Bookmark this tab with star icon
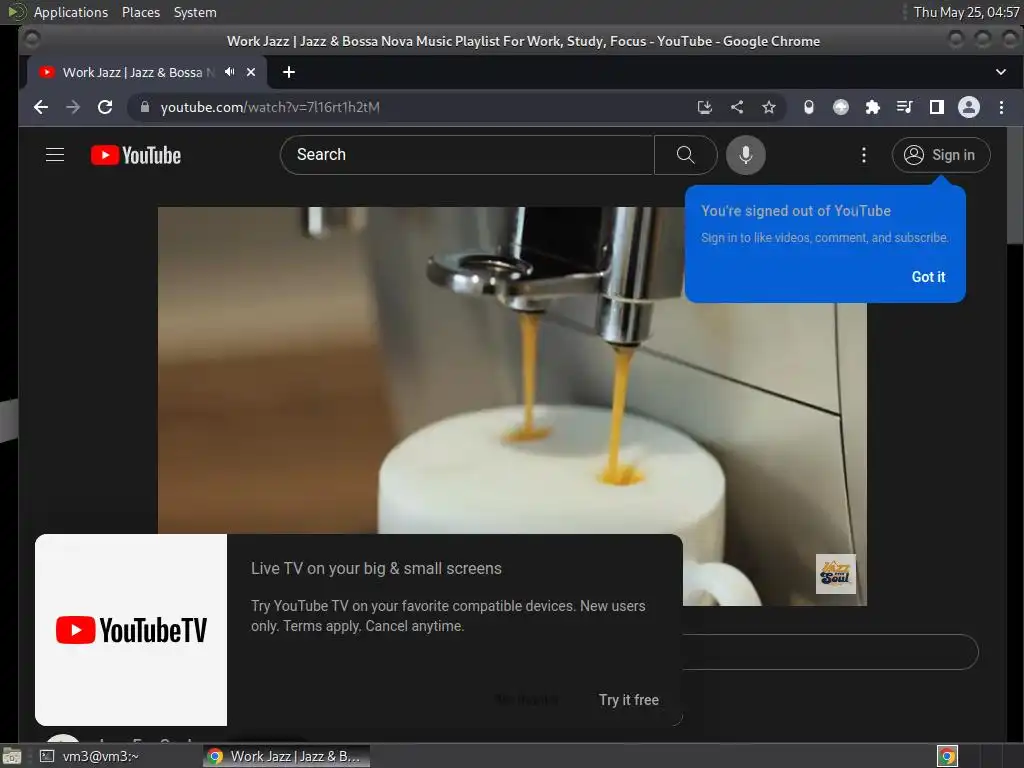The width and height of the screenshot is (1024, 768). click(x=769, y=107)
